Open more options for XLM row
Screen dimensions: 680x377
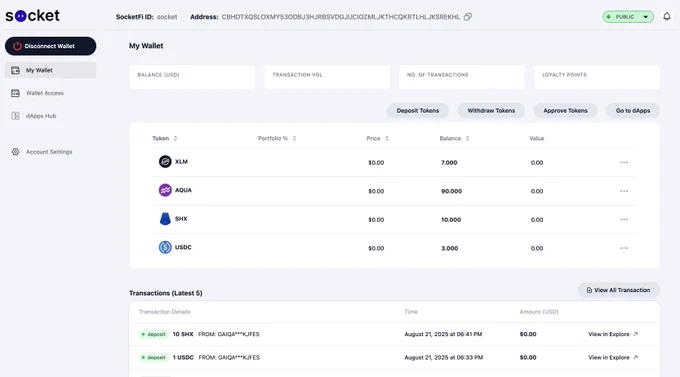tap(624, 162)
